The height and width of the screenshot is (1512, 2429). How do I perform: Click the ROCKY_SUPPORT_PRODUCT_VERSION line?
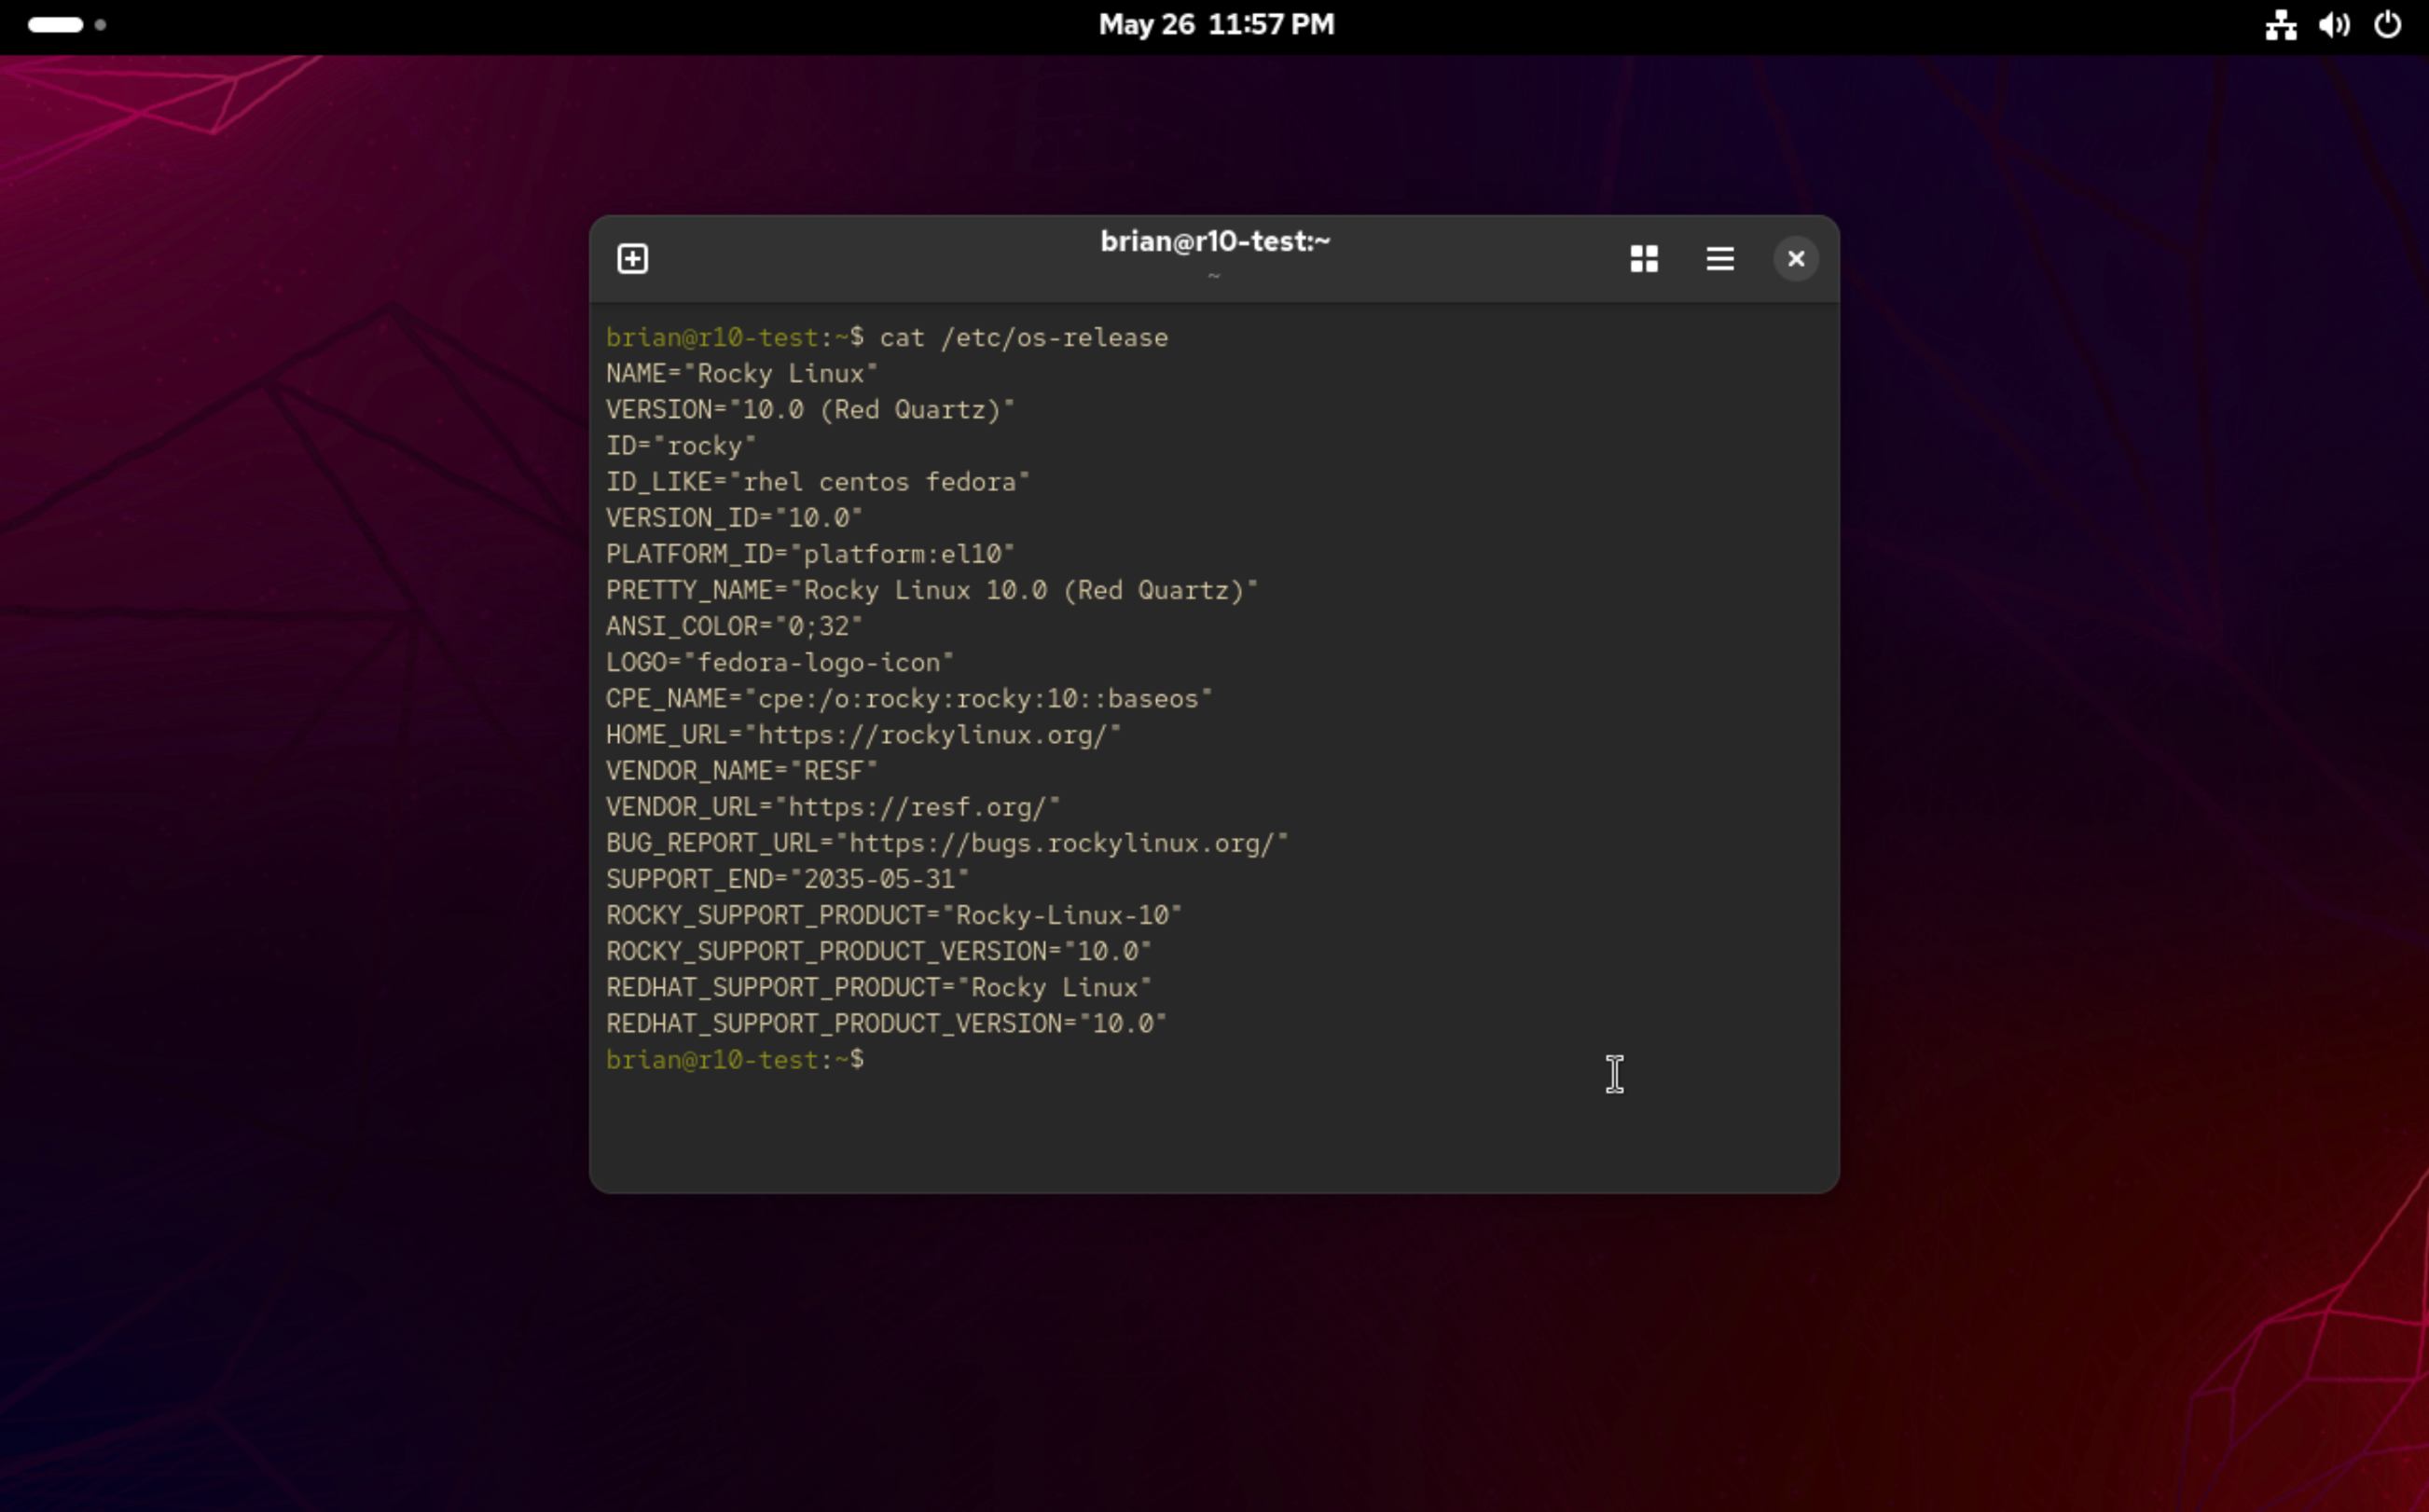(x=878, y=951)
